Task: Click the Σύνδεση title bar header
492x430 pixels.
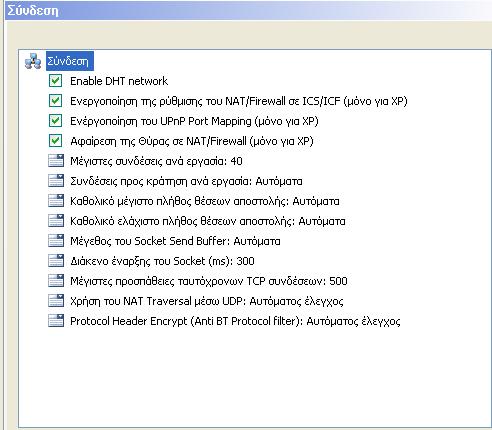Action: tap(248, 10)
